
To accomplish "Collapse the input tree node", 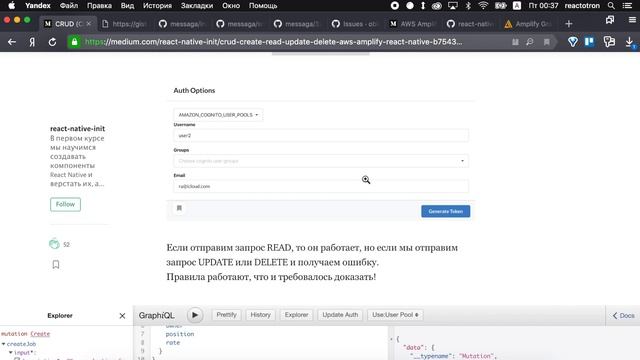I will point(11,352).
